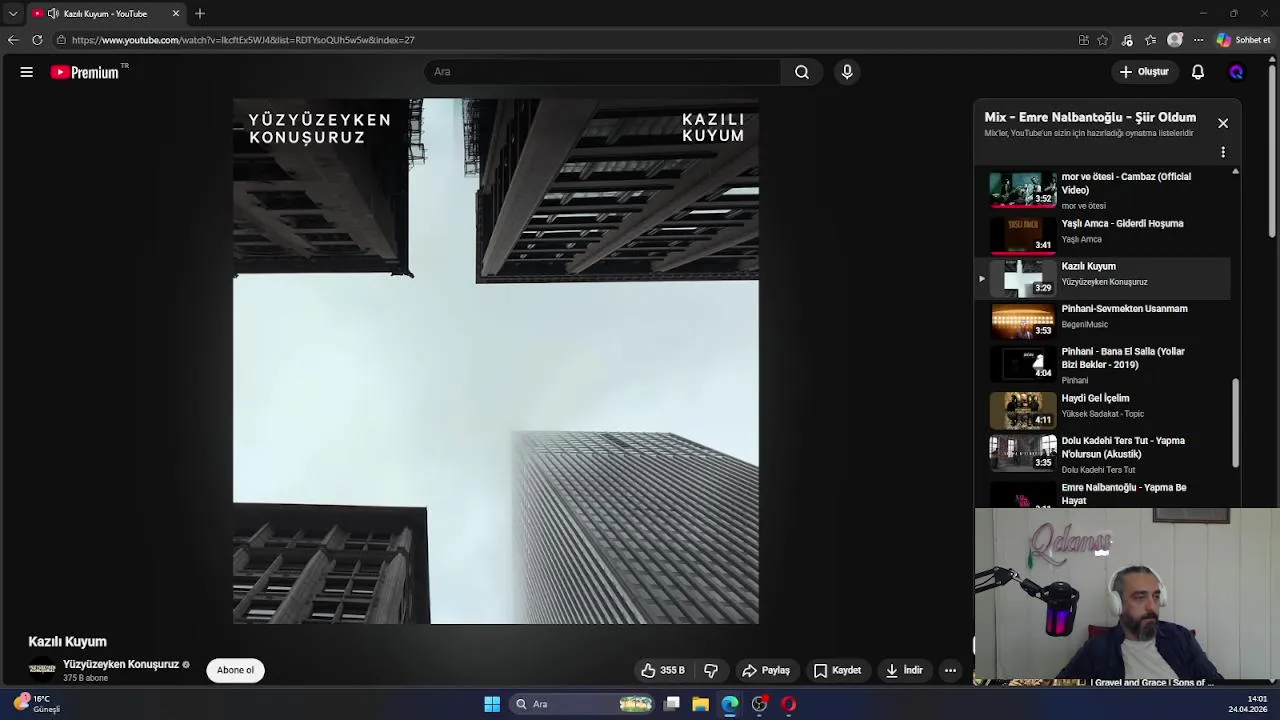The height and width of the screenshot is (720, 1280).
Task: Open YouTube notifications bell
Action: click(1198, 72)
